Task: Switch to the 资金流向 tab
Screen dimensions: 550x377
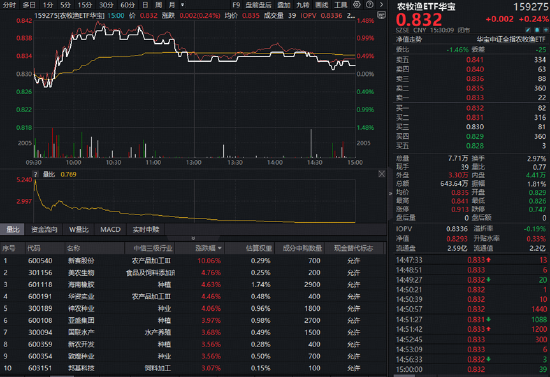Action: (44, 230)
